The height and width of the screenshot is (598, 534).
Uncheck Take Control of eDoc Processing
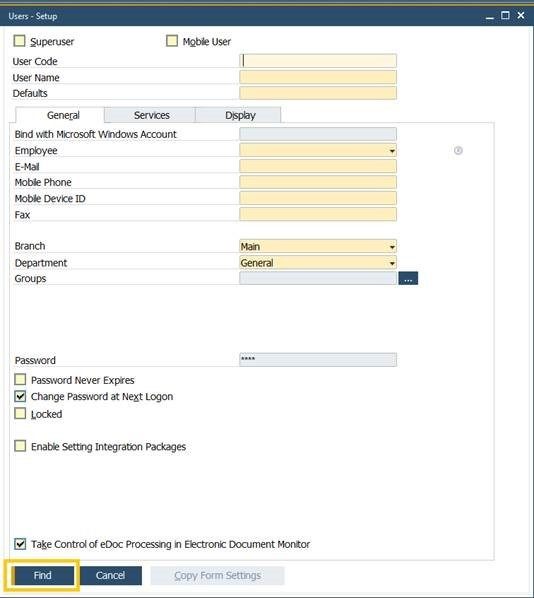coord(20,544)
